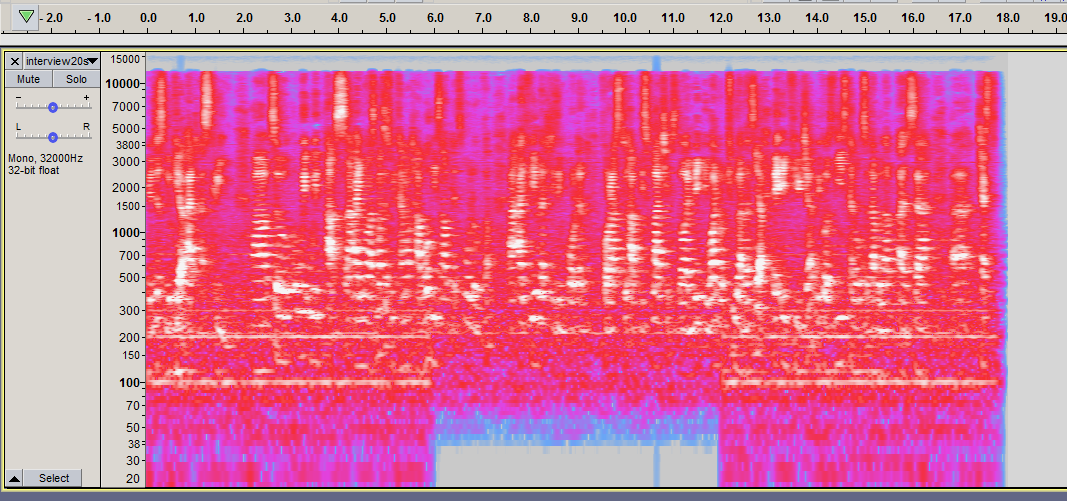Collapse the track using the up-arrow button
Screen dimensions: 1067x501
point(15,478)
